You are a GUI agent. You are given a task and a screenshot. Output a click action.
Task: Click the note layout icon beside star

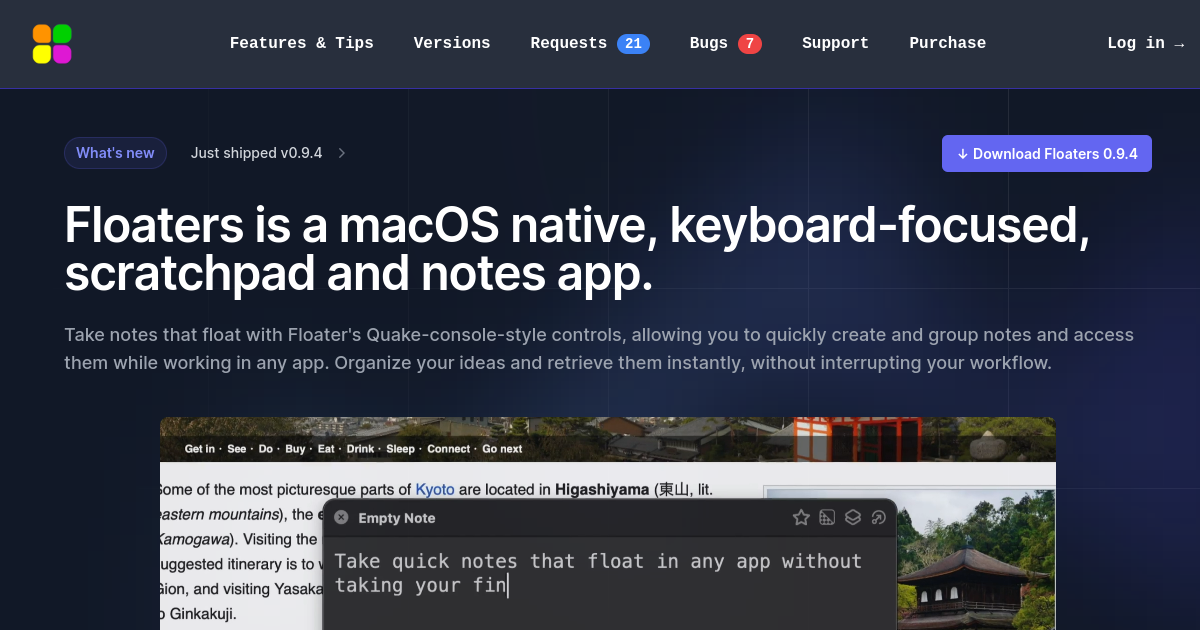827,517
